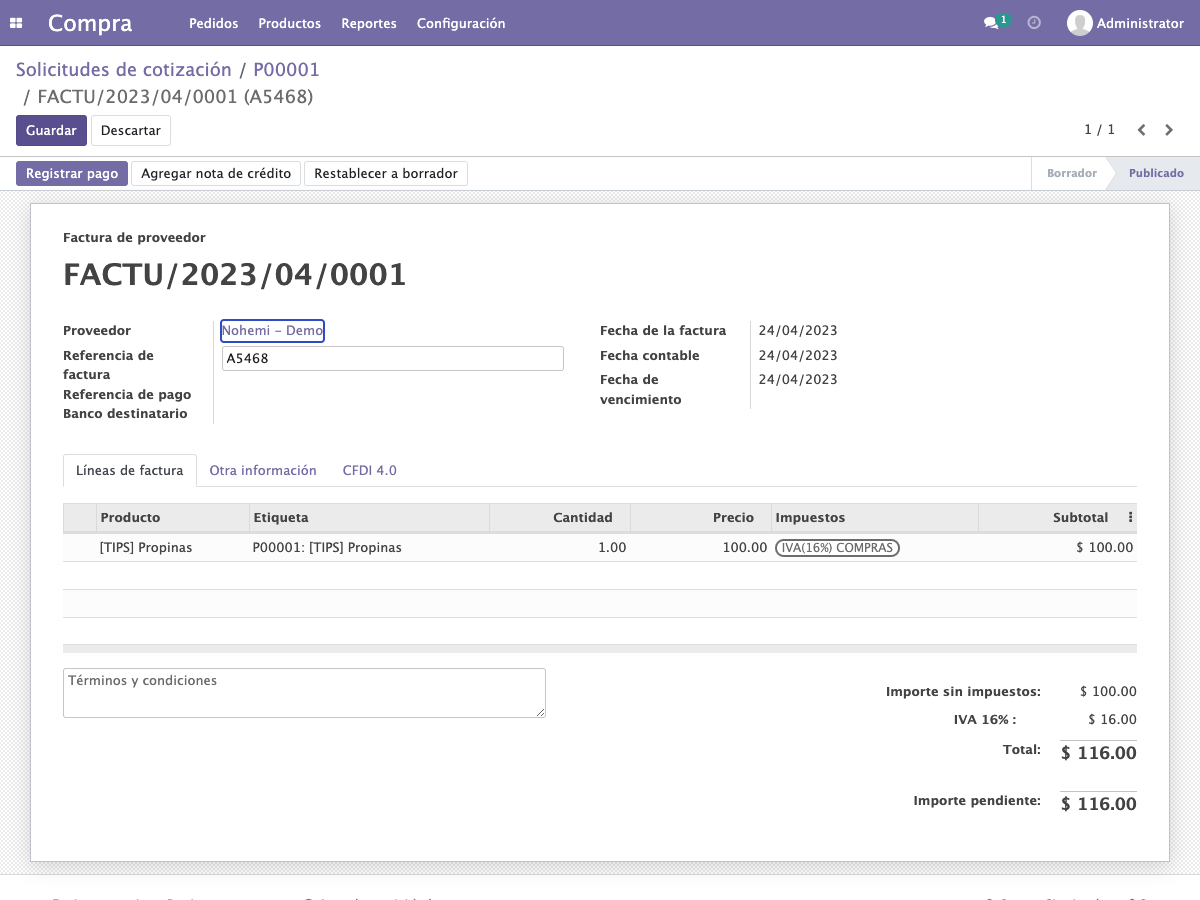Click the Guardar button
Viewport: 1200px width, 900px height.
(x=51, y=131)
